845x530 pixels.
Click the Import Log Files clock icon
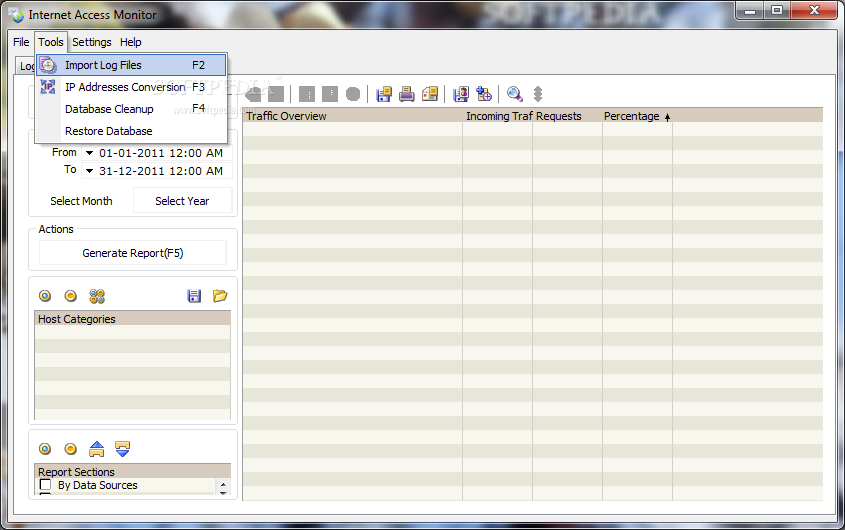[48, 65]
